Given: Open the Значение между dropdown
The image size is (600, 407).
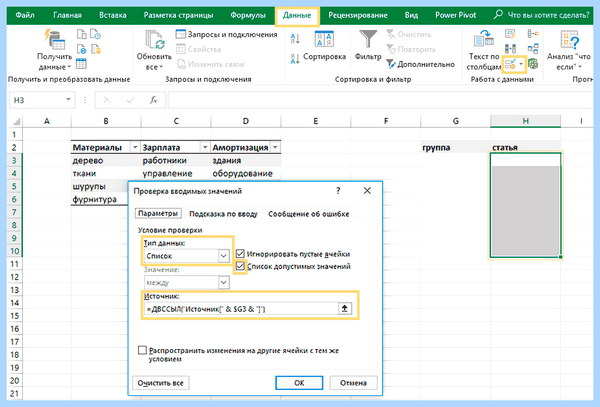Looking at the screenshot, I should click(223, 282).
